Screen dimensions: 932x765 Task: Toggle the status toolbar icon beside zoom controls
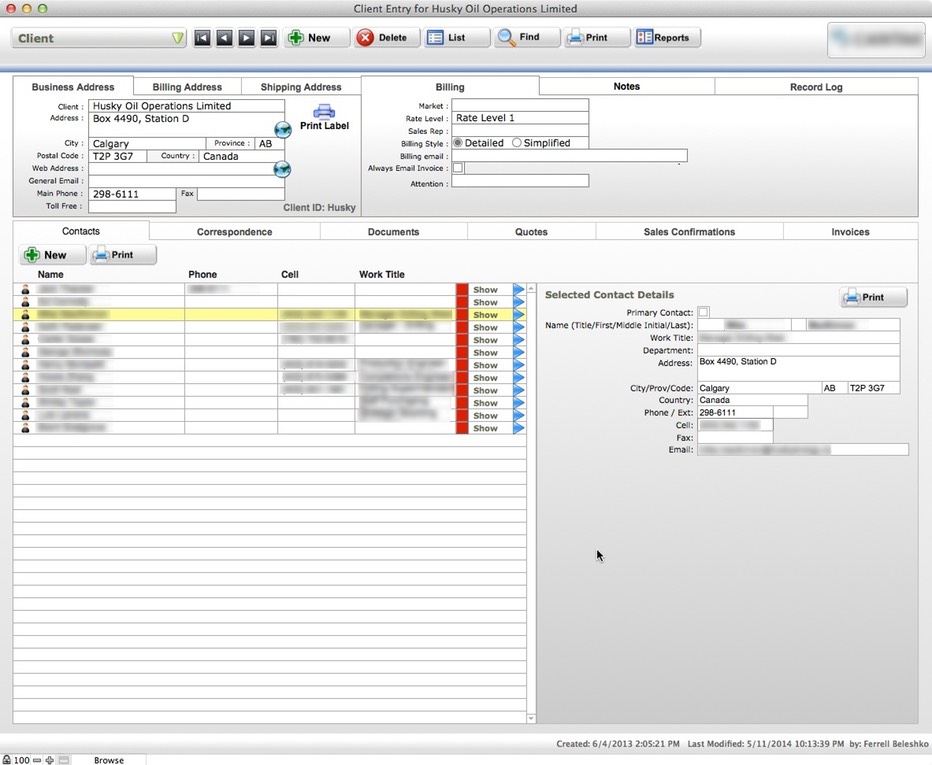tap(64, 760)
